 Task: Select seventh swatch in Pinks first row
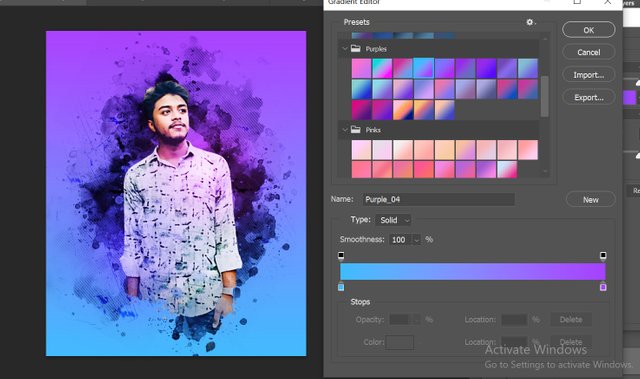pyautogui.click(x=486, y=150)
